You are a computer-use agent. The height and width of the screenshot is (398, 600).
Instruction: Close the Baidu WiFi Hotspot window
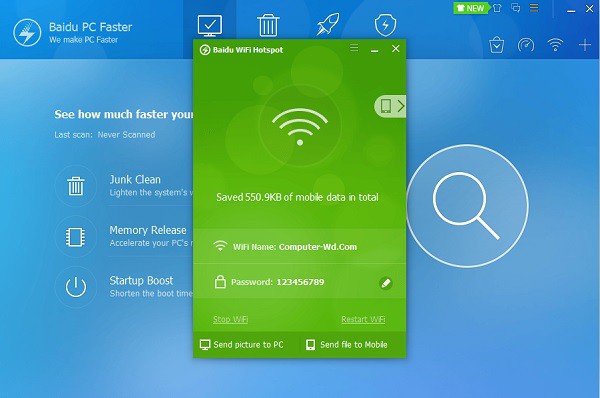tap(396, 49)
